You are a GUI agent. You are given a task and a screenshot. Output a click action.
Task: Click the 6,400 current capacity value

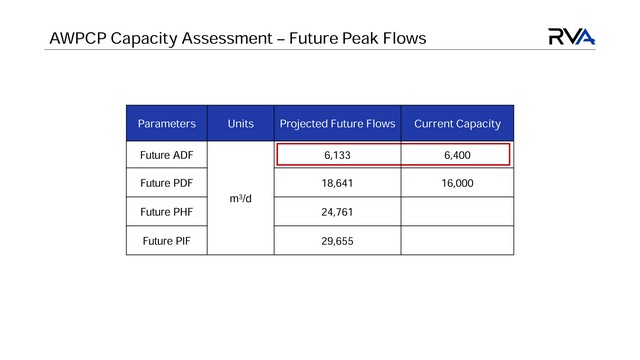tap(457, 155)
